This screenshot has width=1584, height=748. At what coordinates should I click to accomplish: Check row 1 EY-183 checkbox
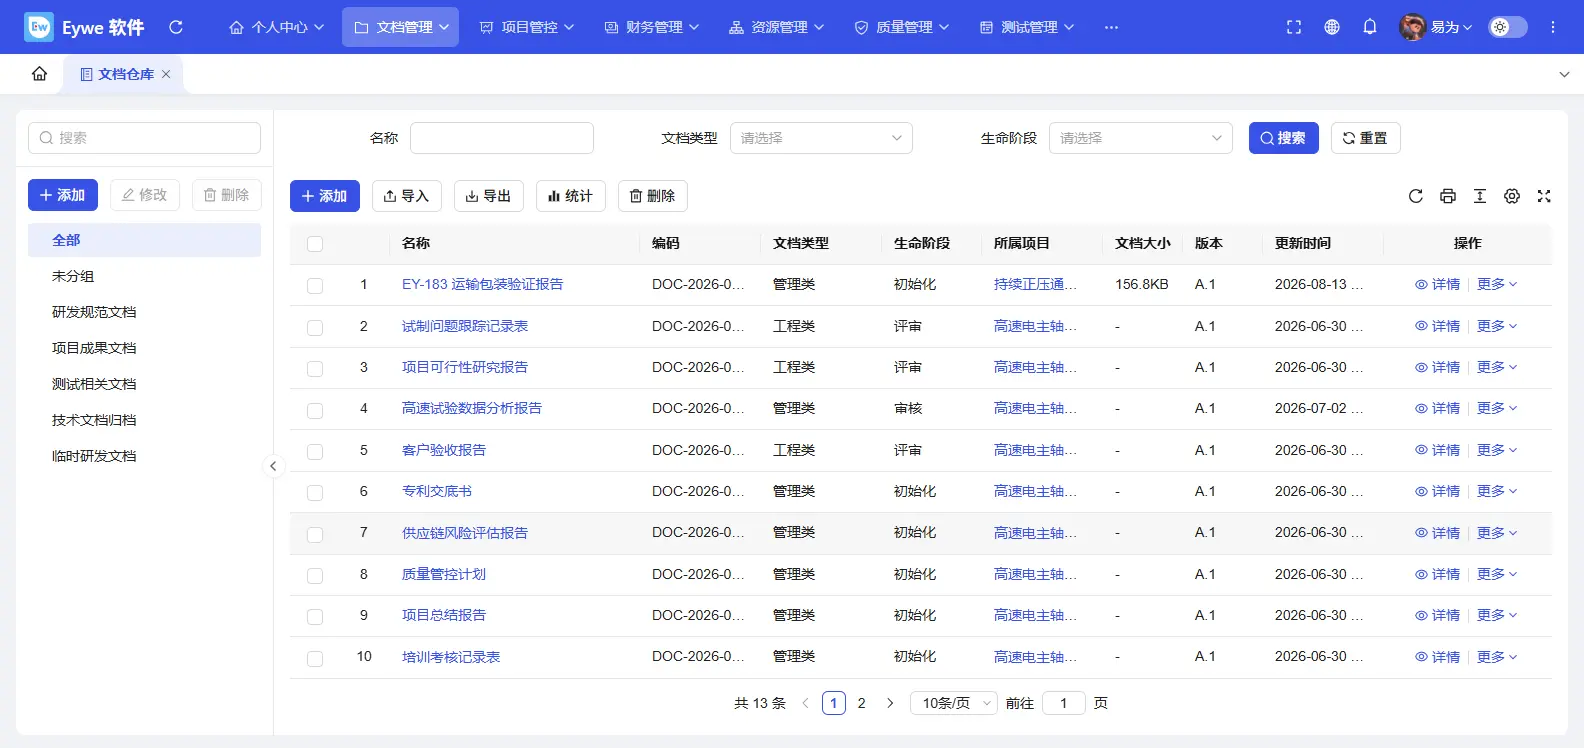[x=315, y=286]
